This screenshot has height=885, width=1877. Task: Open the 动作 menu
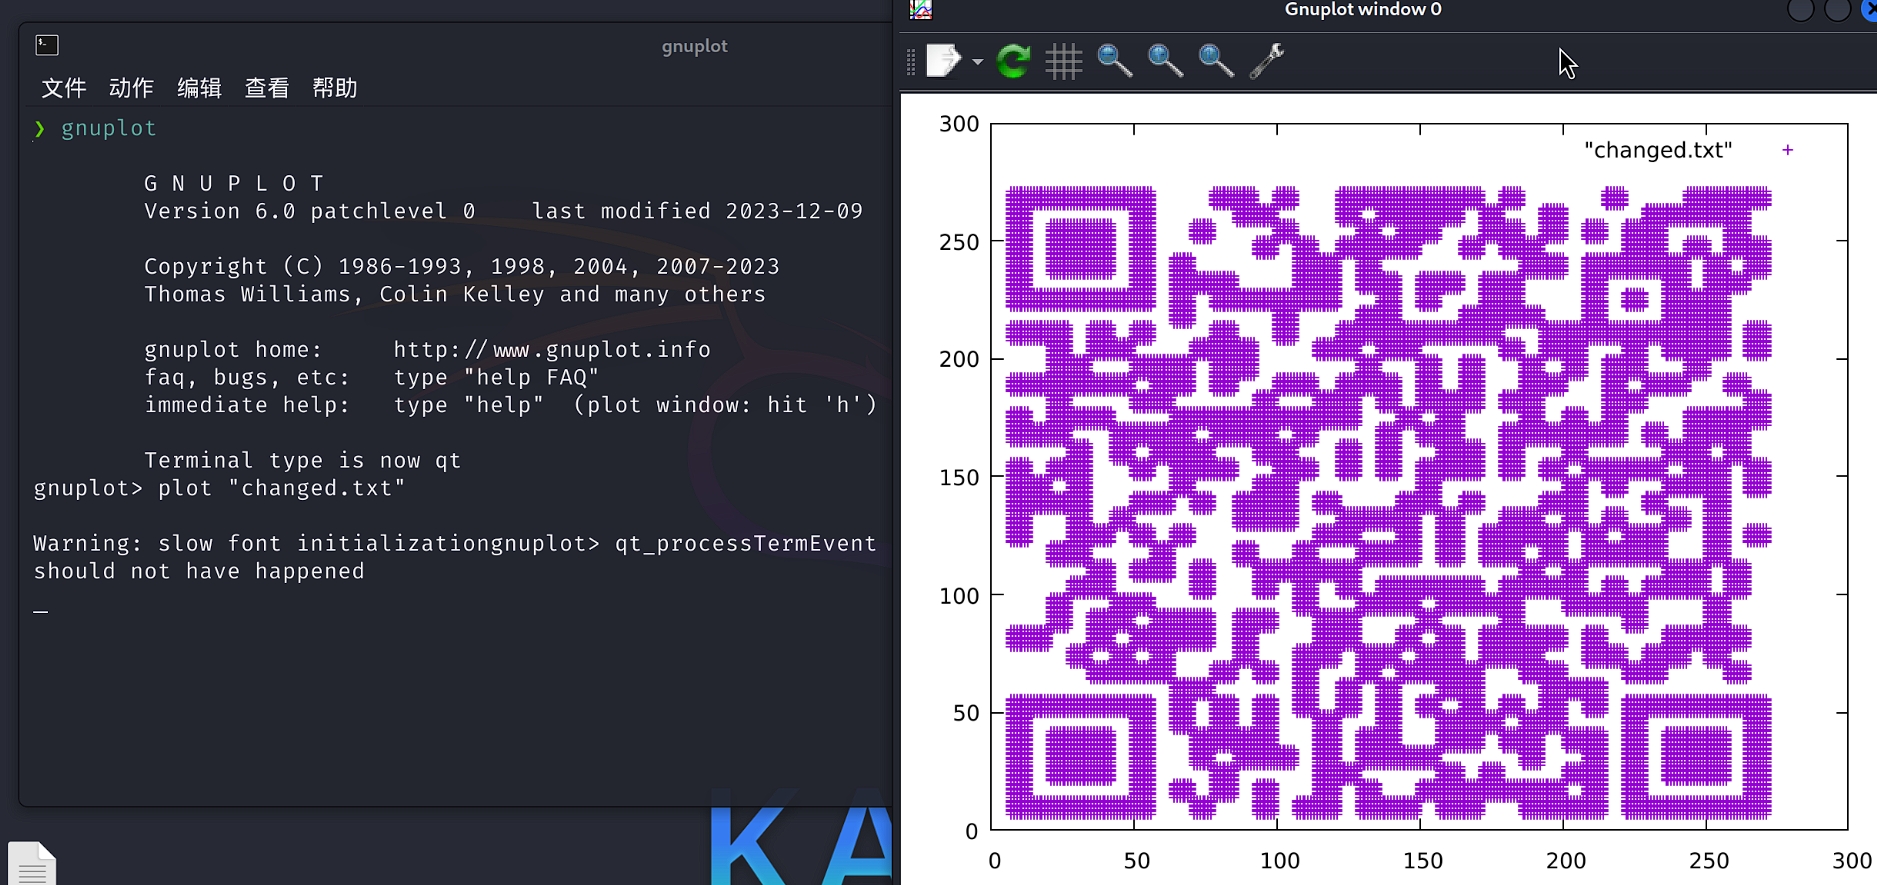[131, 88]
